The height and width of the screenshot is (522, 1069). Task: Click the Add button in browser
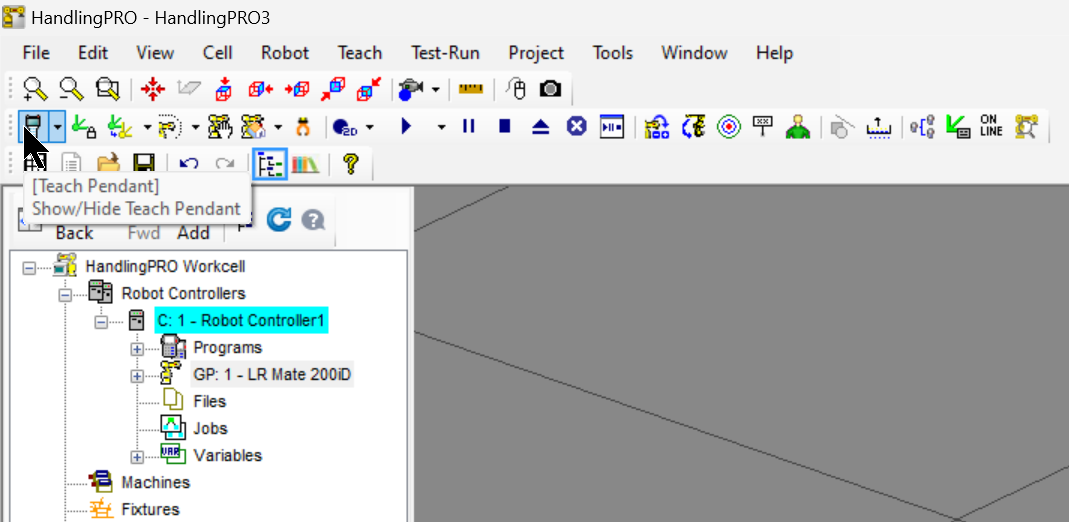tap(194, 232)
